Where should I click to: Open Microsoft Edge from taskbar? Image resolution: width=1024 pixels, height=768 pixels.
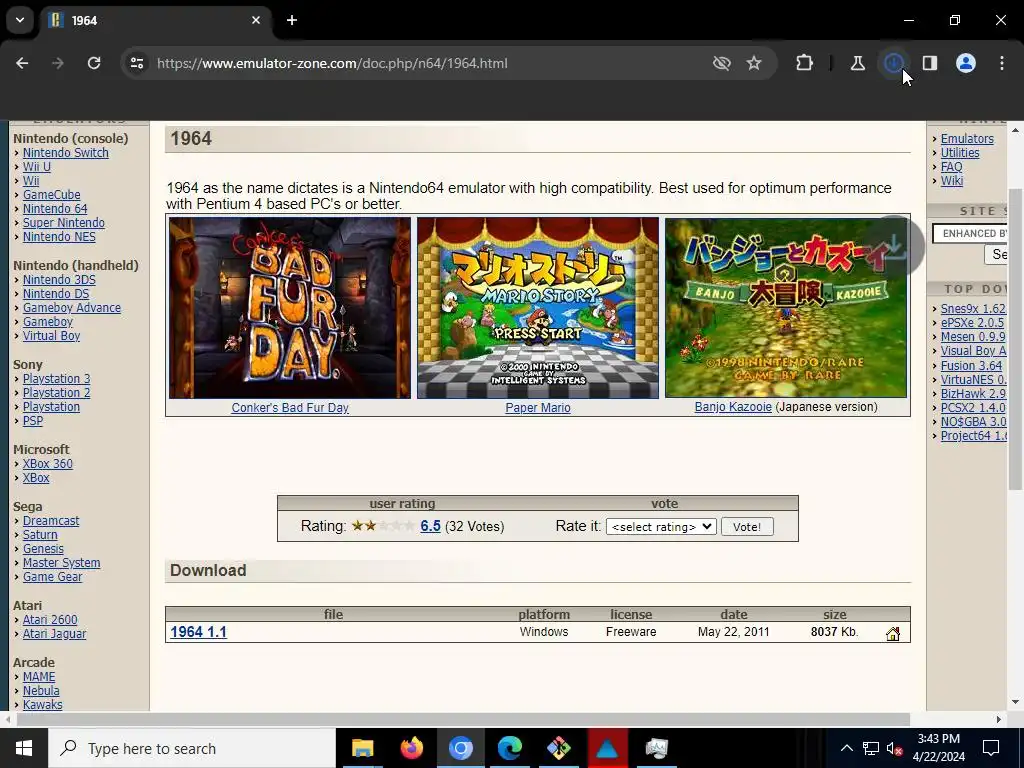tap(509, 748)
